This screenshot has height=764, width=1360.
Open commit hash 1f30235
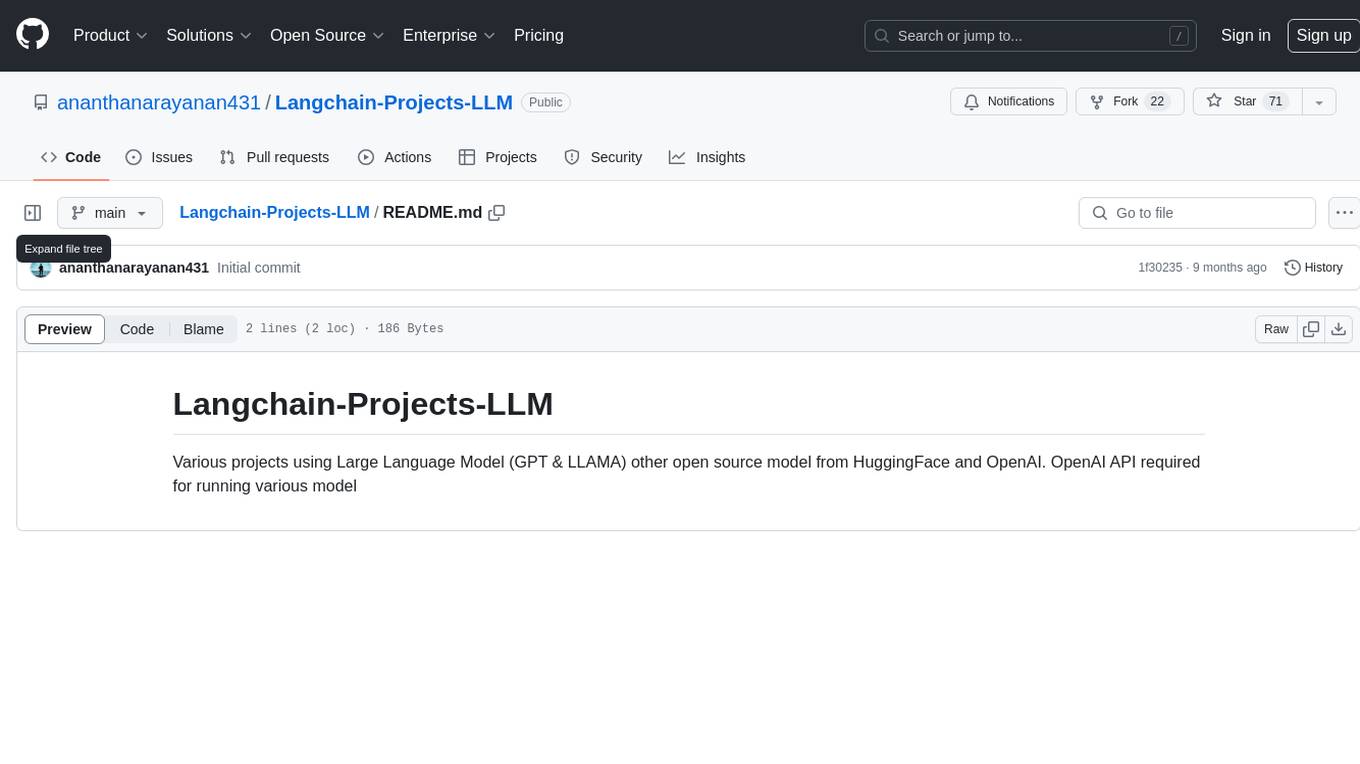pyautogui.click(x=1160, y=268)
